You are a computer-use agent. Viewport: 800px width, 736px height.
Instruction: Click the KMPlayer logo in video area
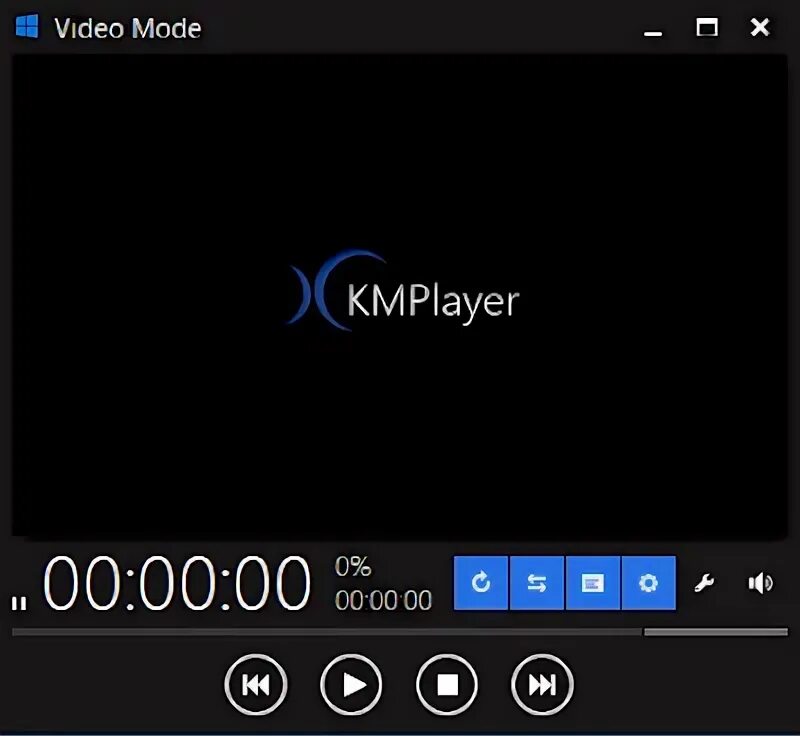(403, 291)
